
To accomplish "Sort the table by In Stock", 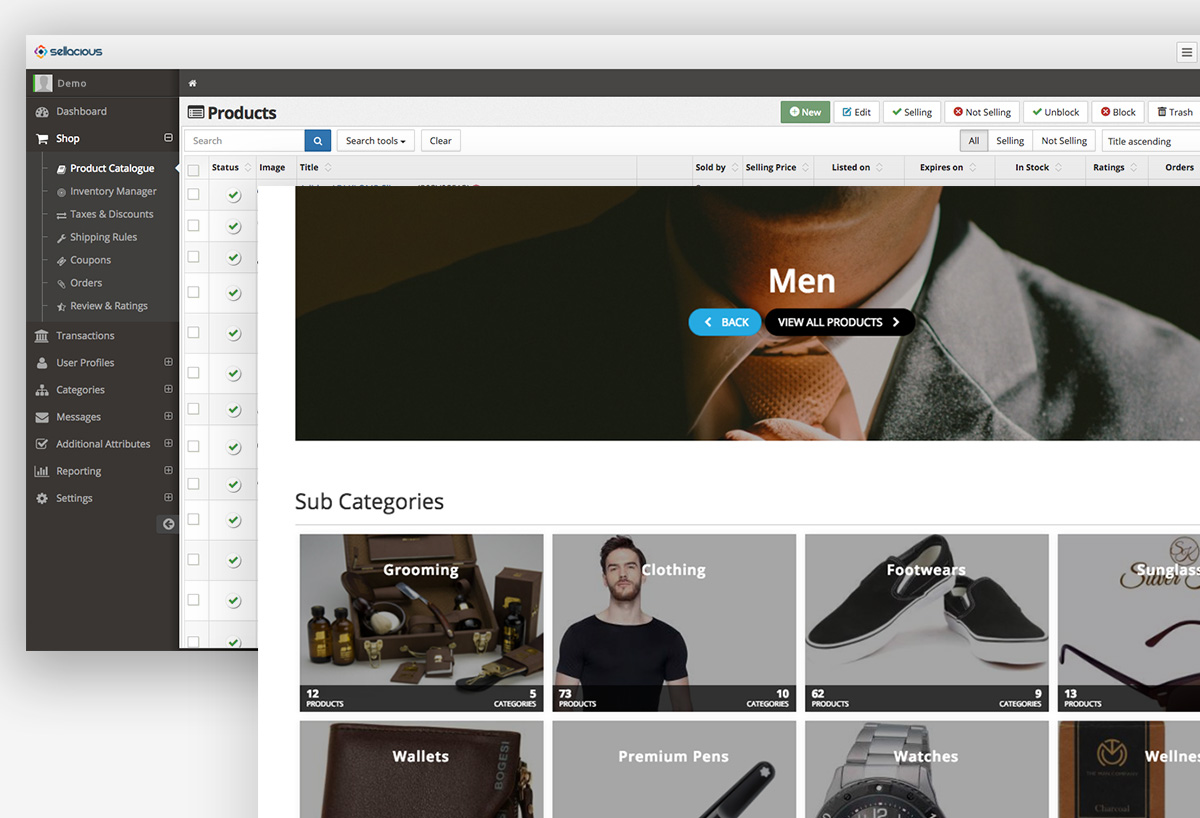I will 1040,168.
